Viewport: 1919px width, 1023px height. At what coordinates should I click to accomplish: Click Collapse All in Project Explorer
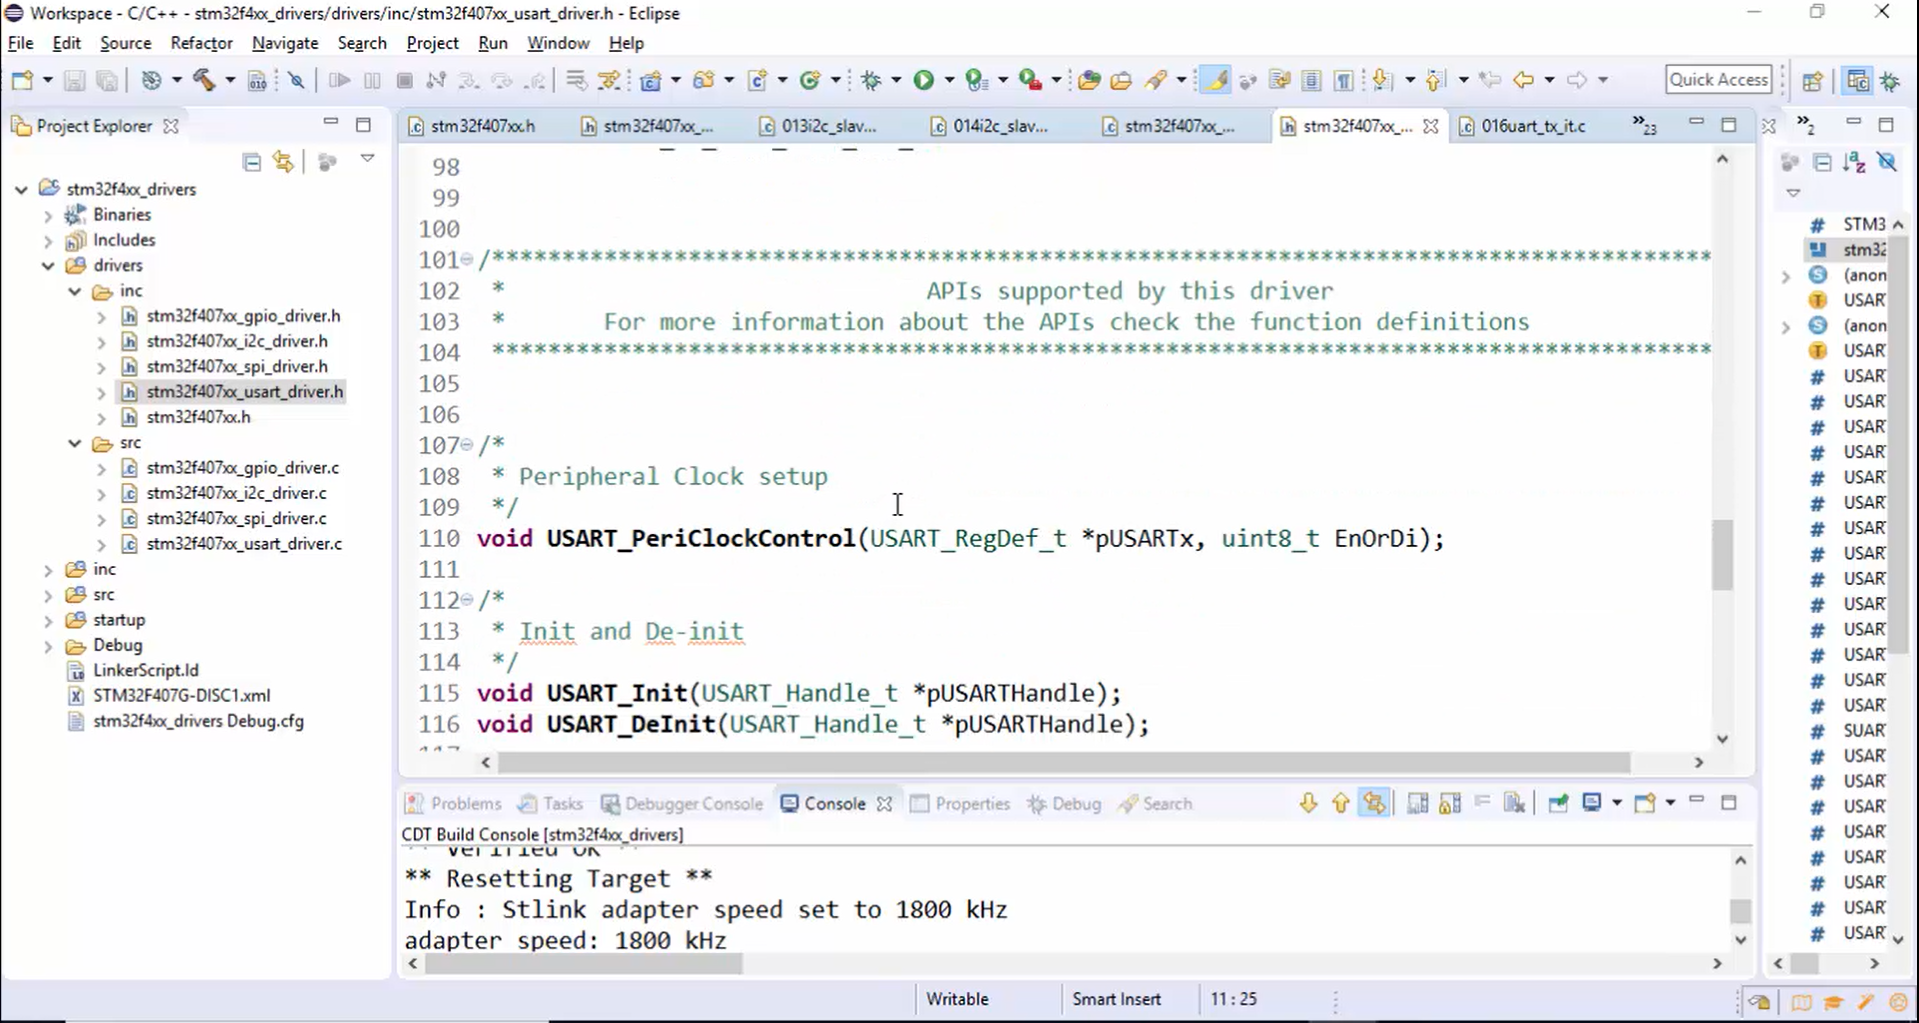pyautogui.click(x=252, y=161)
